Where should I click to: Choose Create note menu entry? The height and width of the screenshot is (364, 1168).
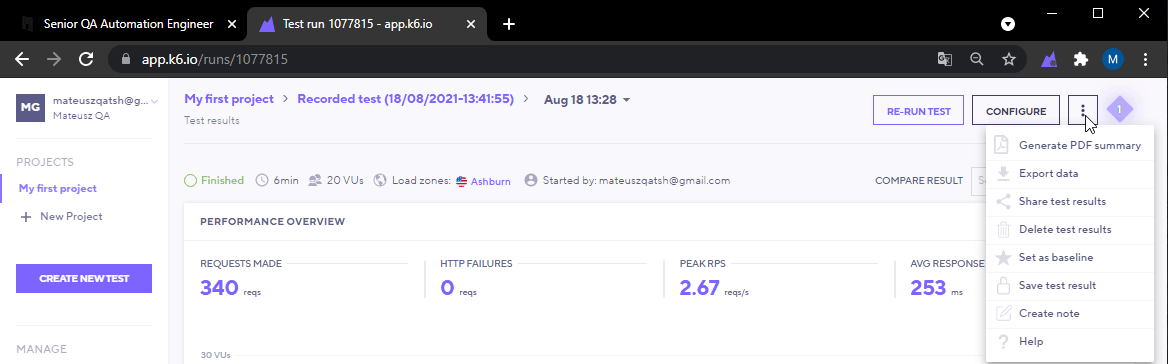1070,313
